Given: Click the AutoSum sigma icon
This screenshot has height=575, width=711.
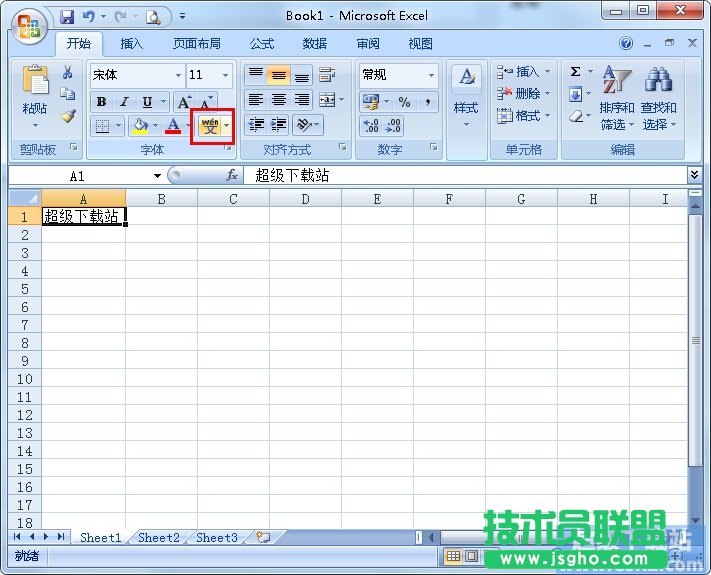Looking at the screenshot, I should tap(576, 73).
